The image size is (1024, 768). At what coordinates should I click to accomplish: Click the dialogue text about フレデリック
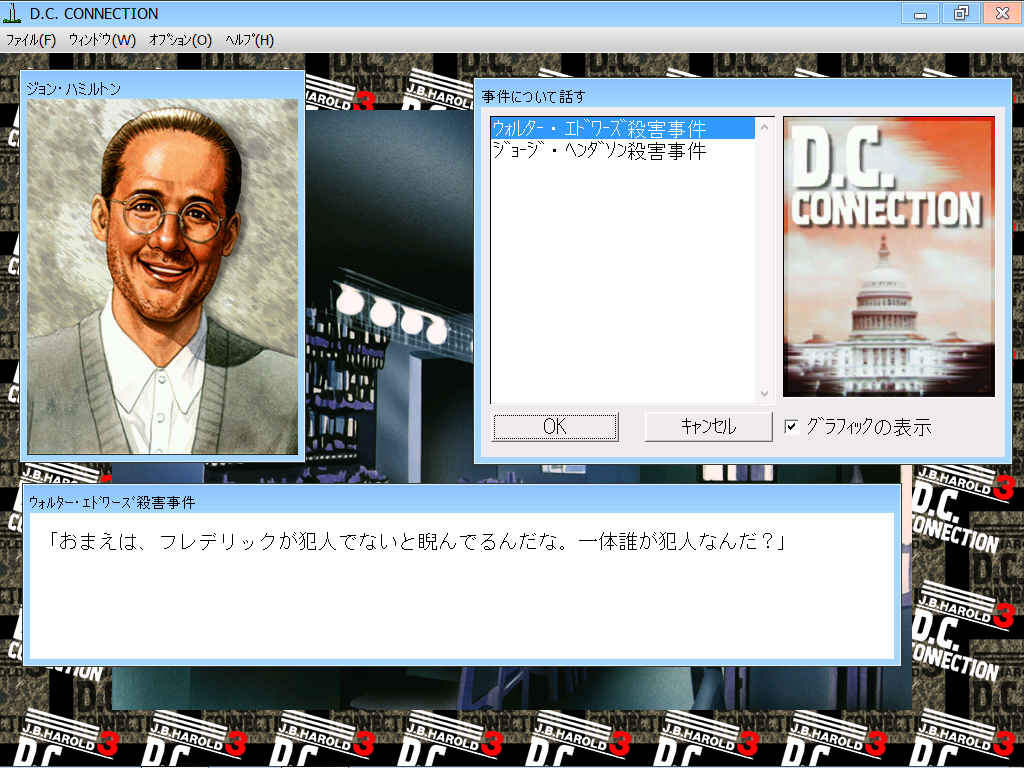tap(417, 541)
